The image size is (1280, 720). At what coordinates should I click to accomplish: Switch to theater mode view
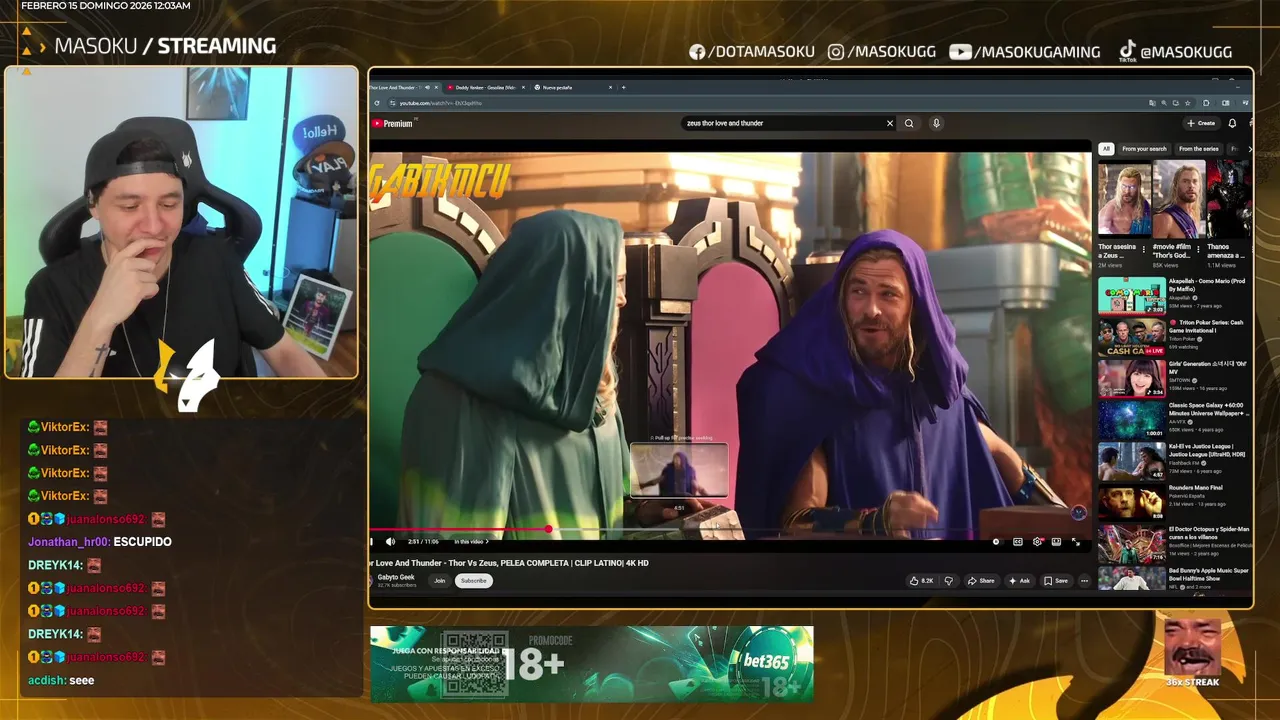point(1056,542)
